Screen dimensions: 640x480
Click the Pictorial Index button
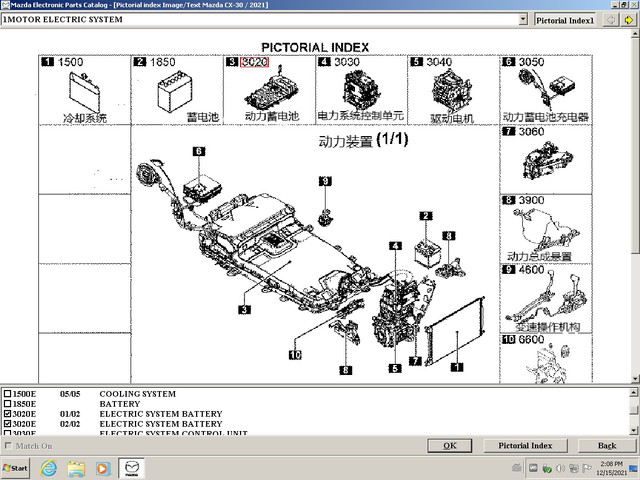525,446
